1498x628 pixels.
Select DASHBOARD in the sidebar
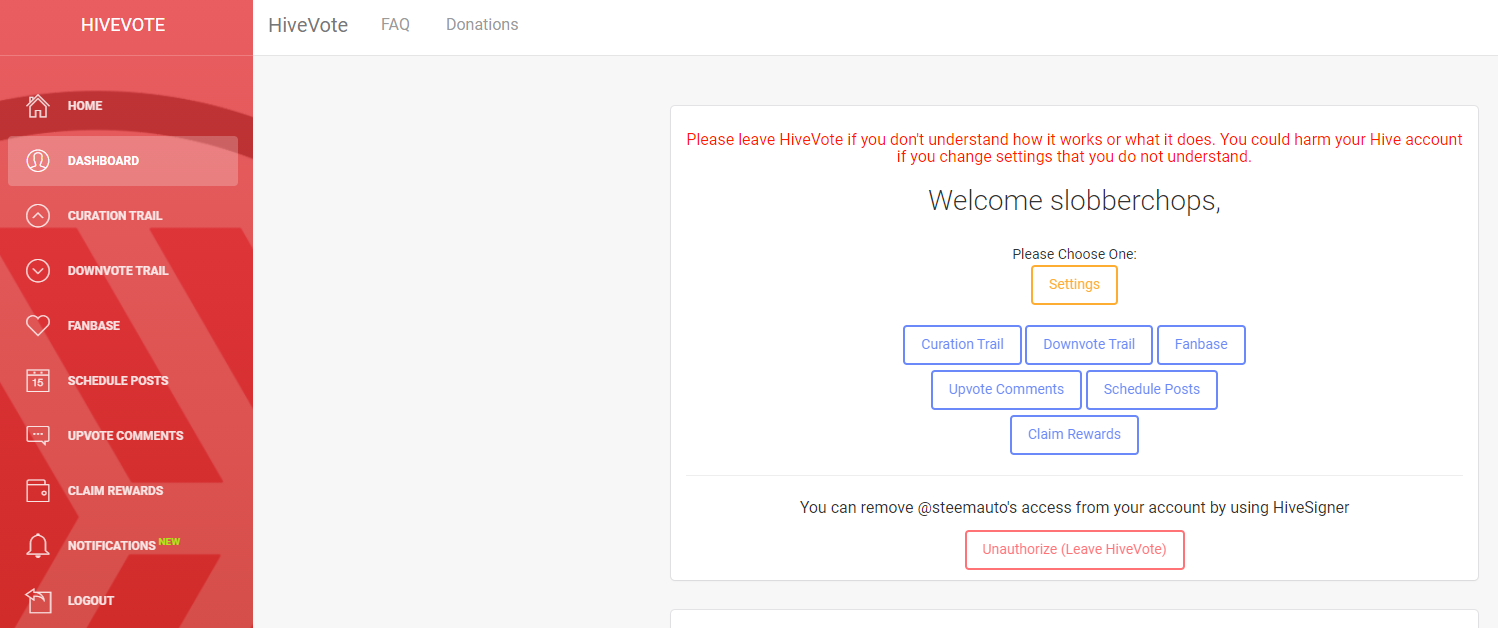(x=123, y=161)
